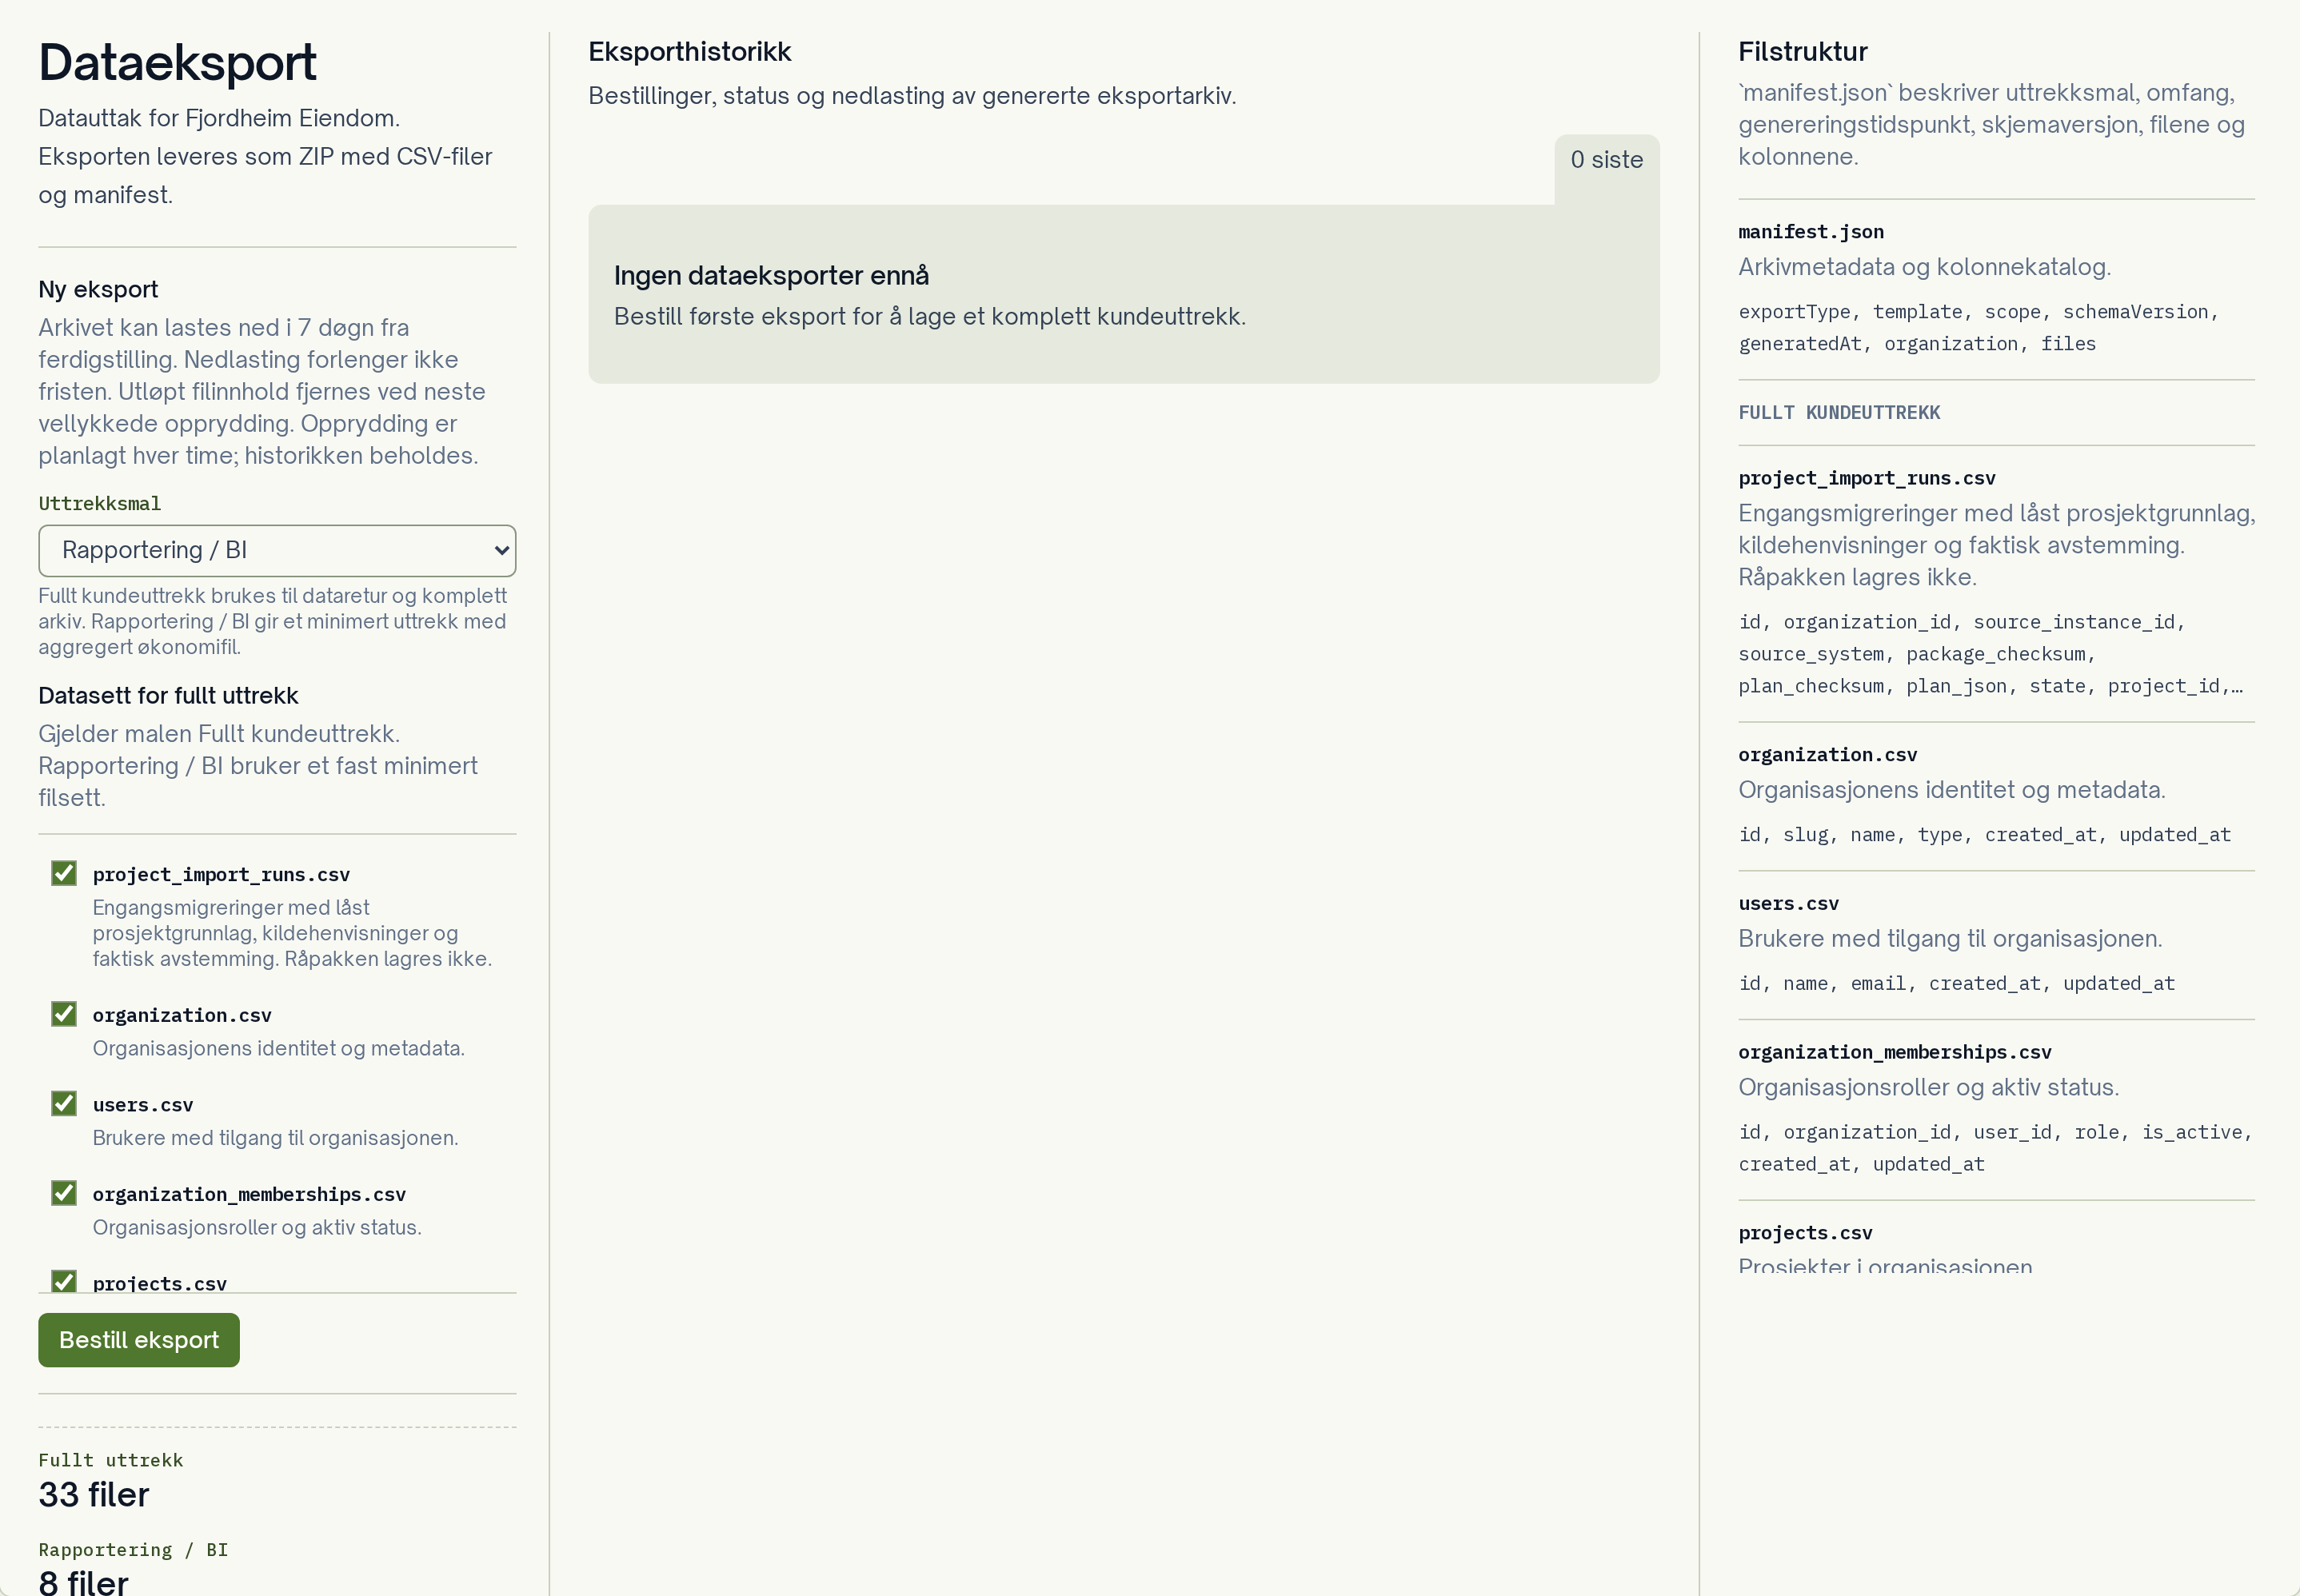The width and height of the screenshot is (2300, 1596).
Task: Click the "Datauttak for Fjordheim Eiendom." line
Action: [x=219, y=118]
